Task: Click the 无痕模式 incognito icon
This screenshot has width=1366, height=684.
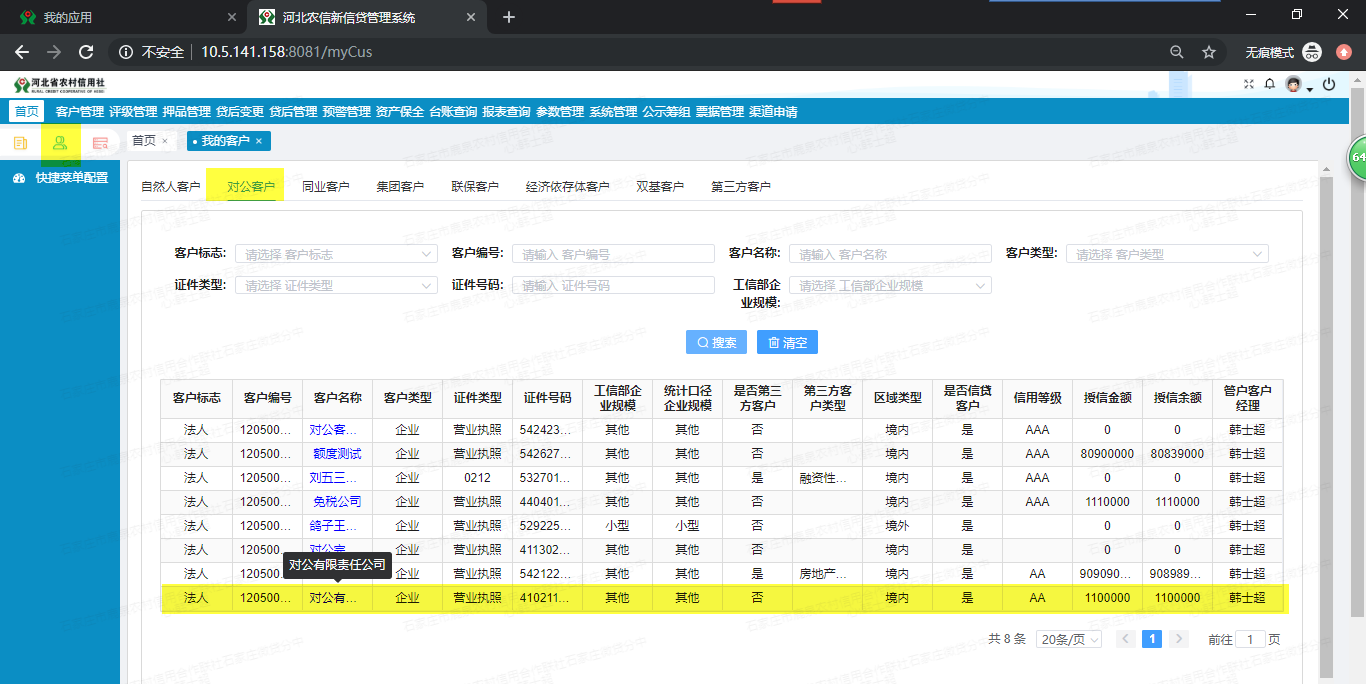Action: coord(1312,51)
